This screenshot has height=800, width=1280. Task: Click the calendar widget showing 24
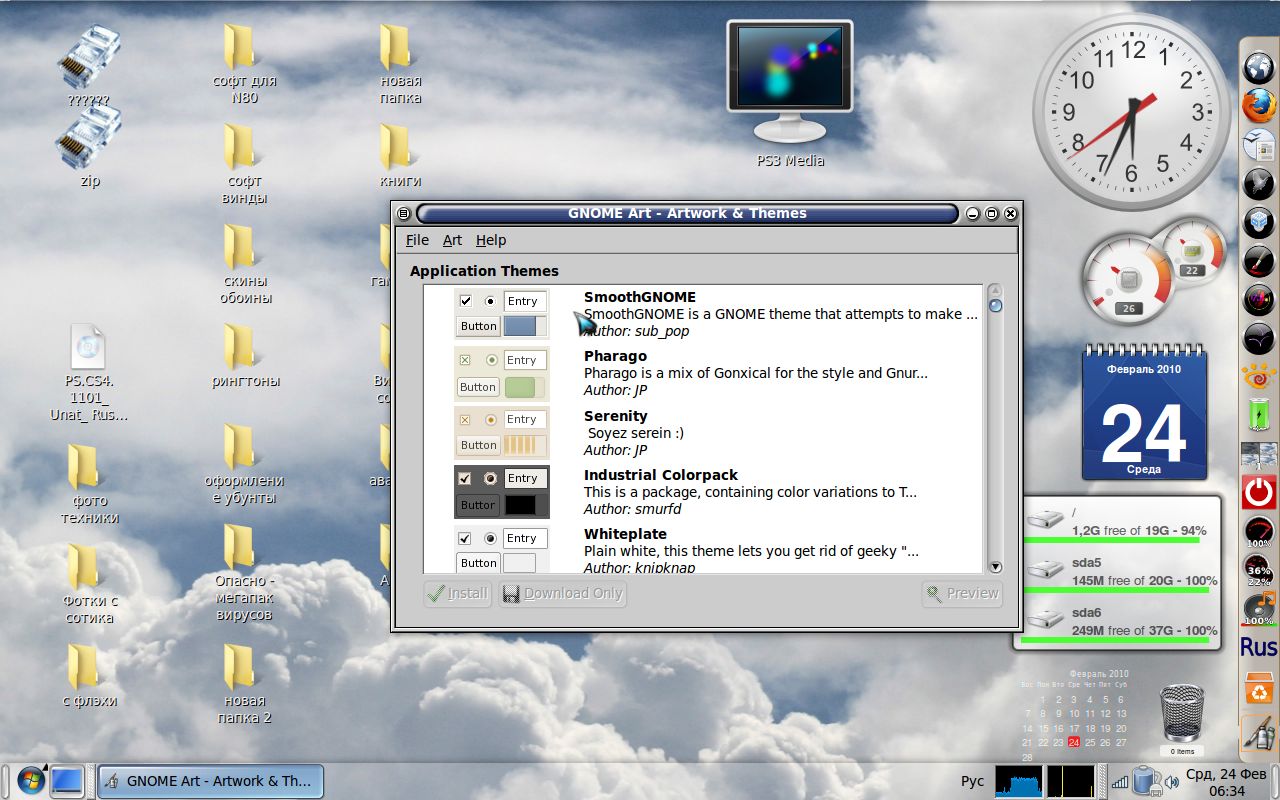click(x=1144, y=411)
